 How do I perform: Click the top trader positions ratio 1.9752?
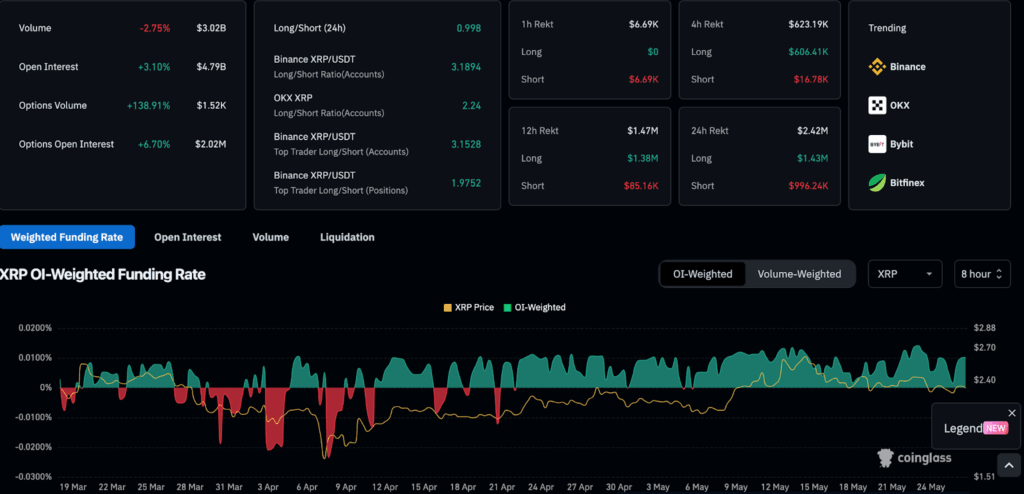466,183
